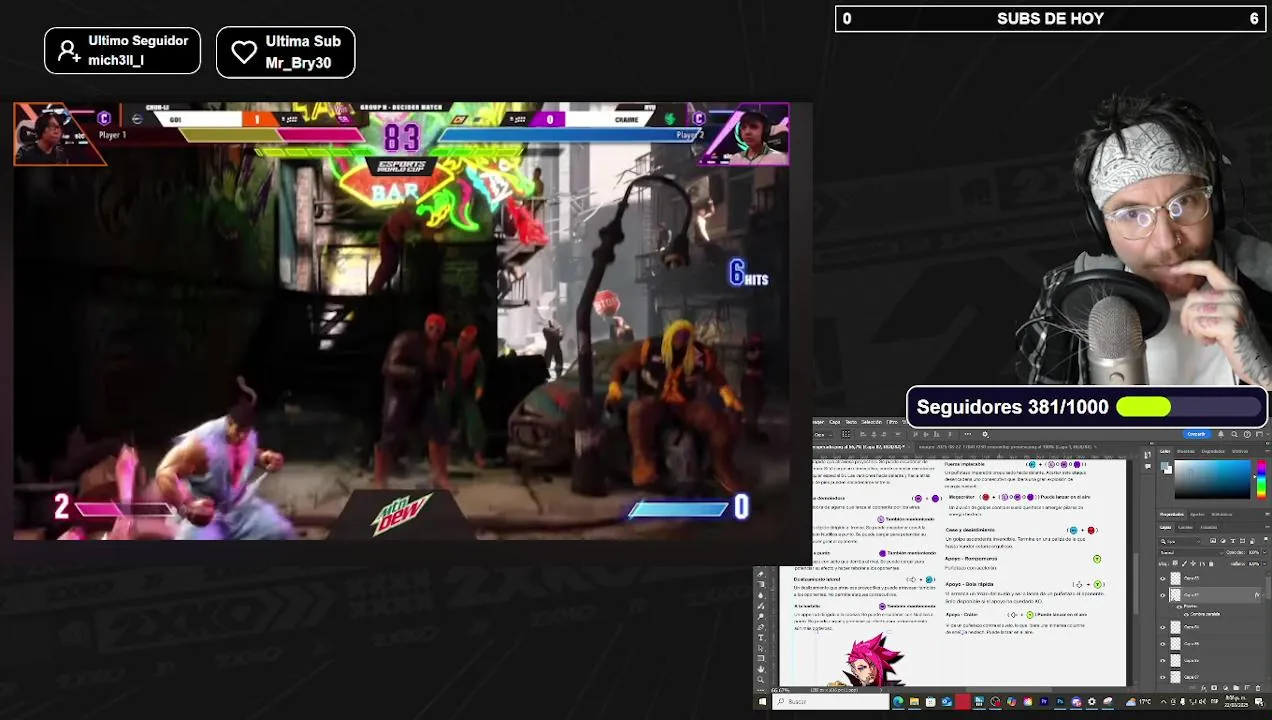Lock all padlock icon in Layers panel
The width and height of the screenshot is (1272, 720).
[1211, 564]
